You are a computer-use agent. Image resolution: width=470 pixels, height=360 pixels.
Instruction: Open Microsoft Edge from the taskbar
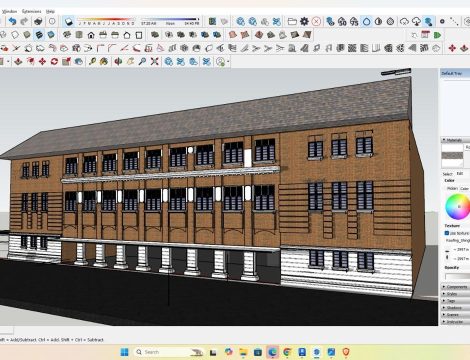coord(273,352)
